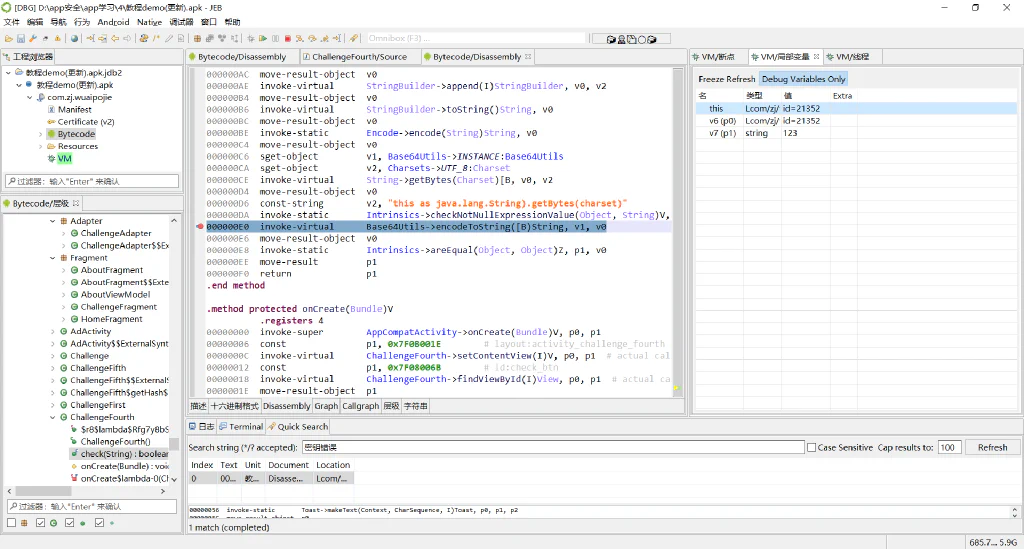Viewport: 1024px width, 549px height.
Task: Click the green Run debugger icon
Action: pyautogui.click(x=263, y=39)
